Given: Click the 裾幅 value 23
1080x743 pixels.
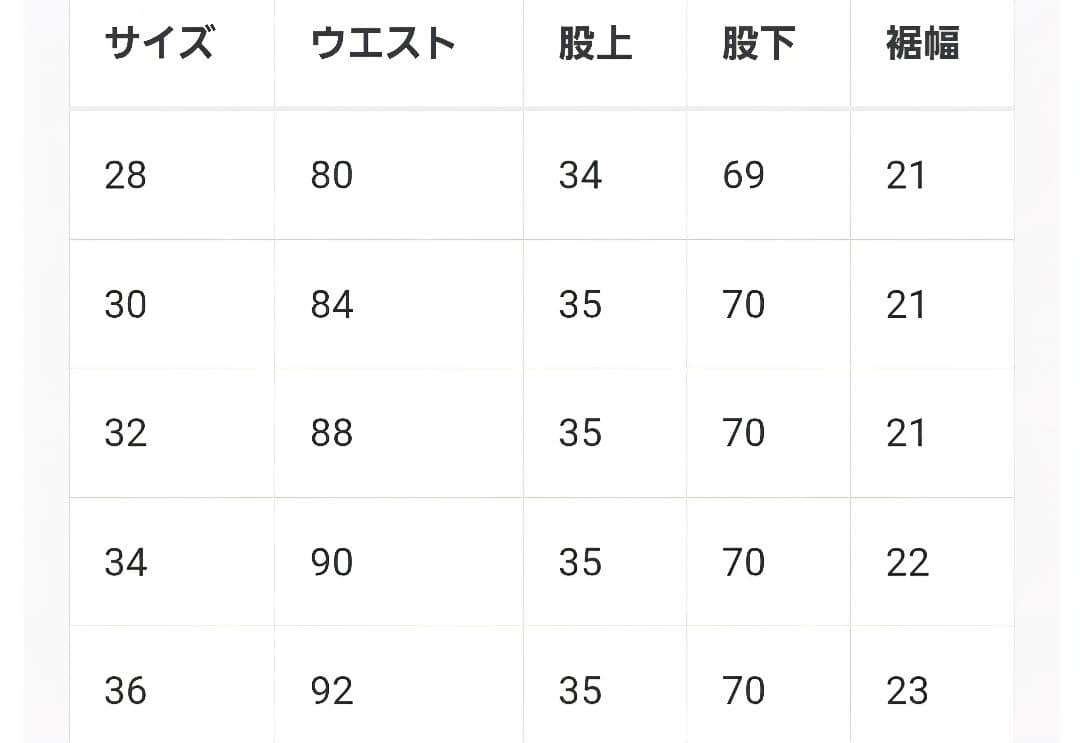Looking at the screenshot, I should 907,691.
